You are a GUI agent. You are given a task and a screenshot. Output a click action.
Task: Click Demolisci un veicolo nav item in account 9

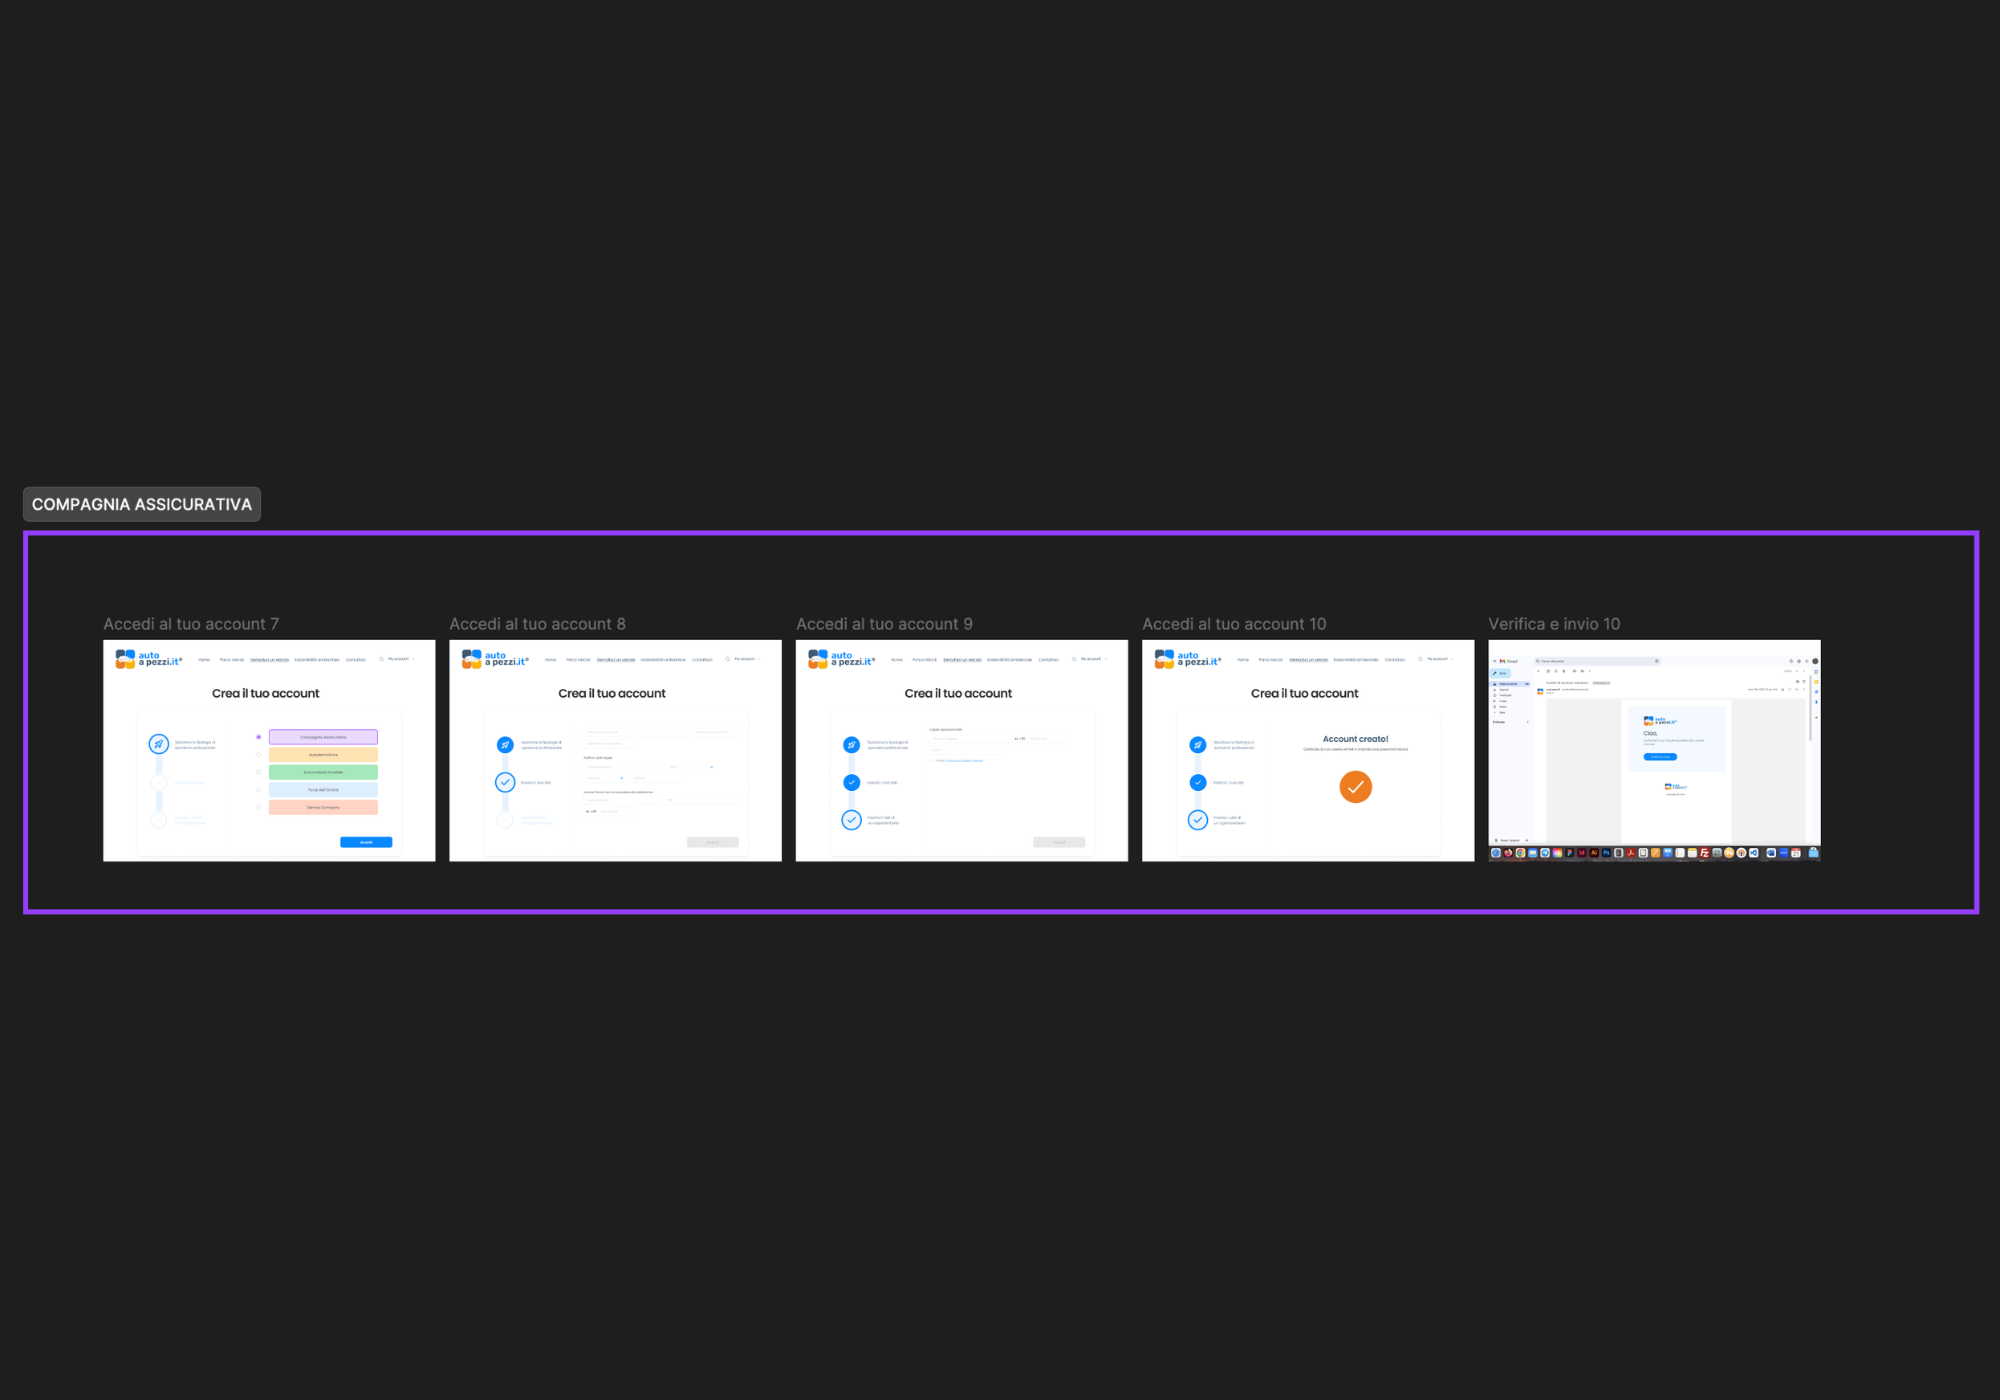coord(961,660)
